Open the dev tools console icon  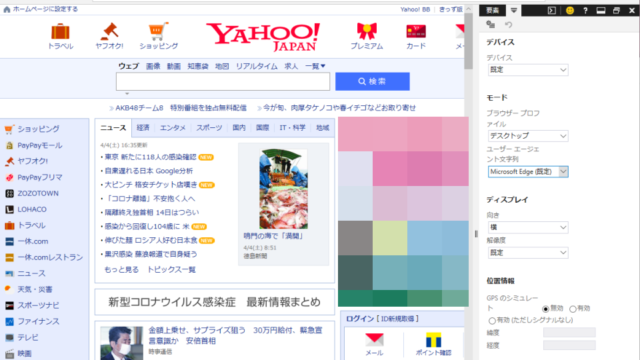point(552,11)
